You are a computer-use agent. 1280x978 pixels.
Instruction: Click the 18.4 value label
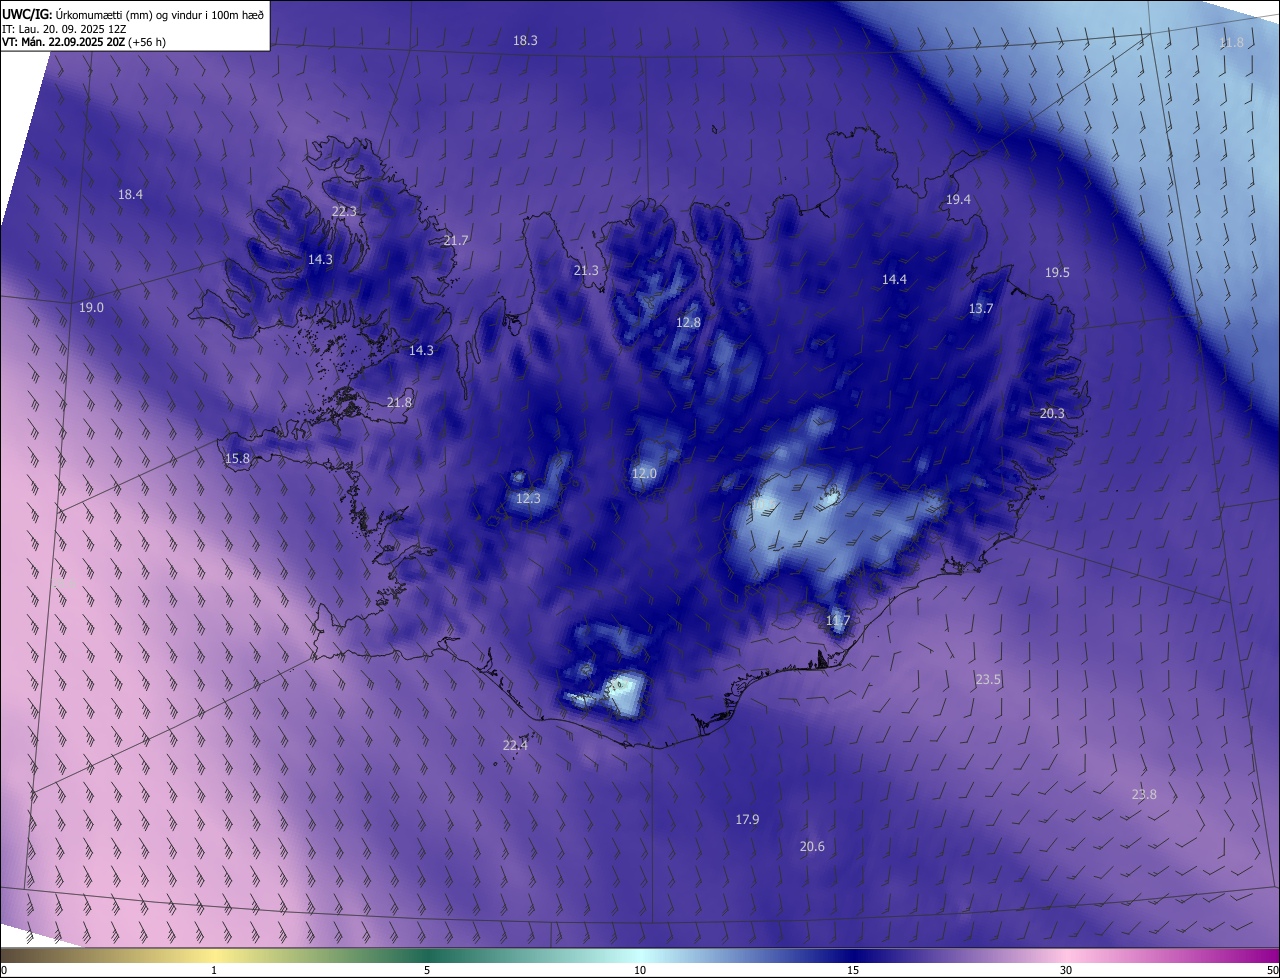click(x=130, y=195)
